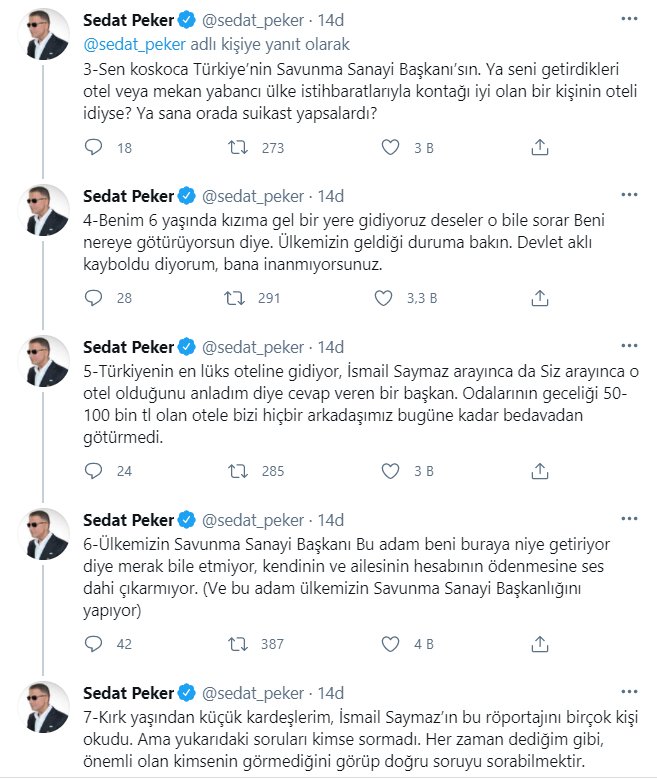Share the tweet starting '3-Sen koskoca'

[x=539, y=148]
